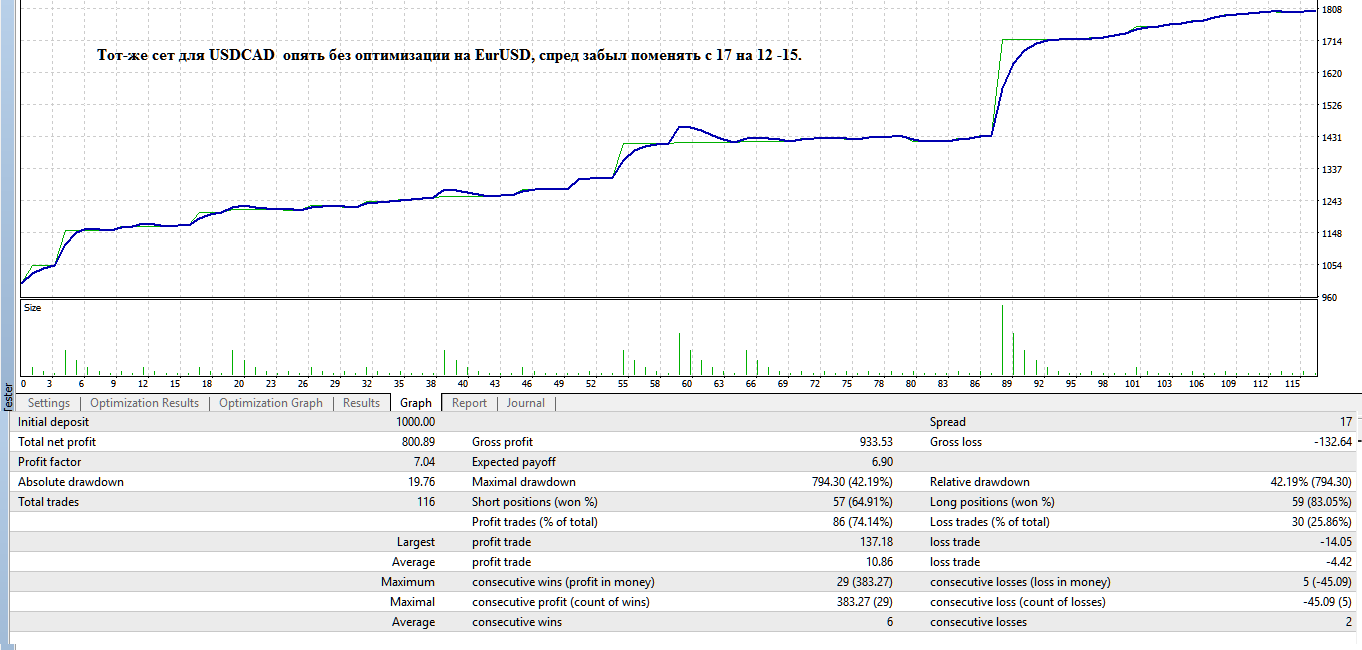Image resolution: width=1362 pixels, height=650 pixels.
Task: Open the Optimization Results tab
Action: (145, 403)
